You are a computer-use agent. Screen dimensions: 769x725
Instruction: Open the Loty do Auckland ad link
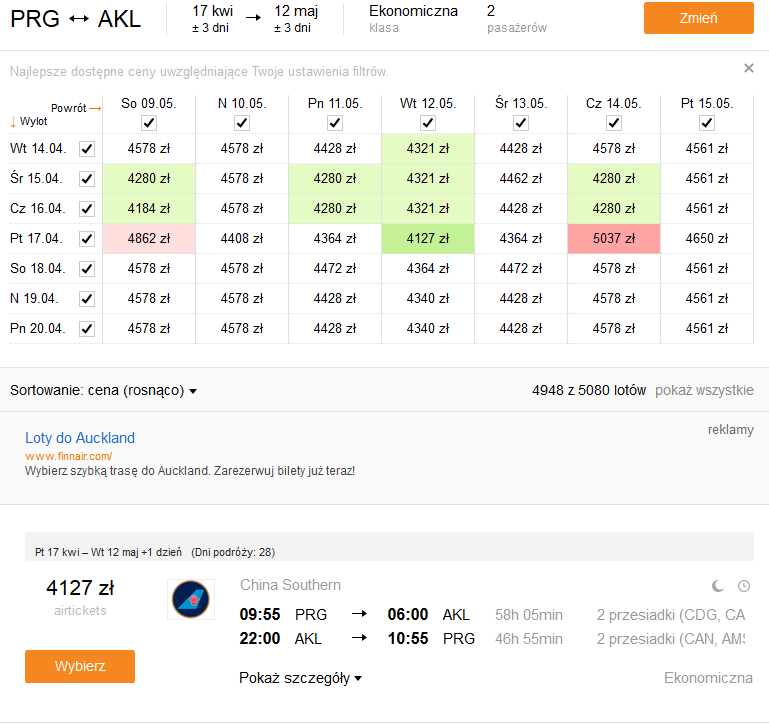(80, 438)
